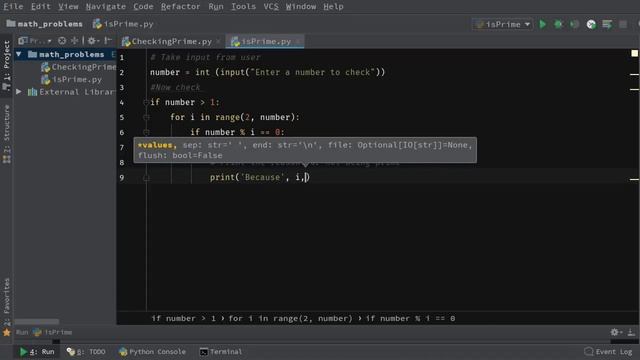Select isPrime.py in the project tree
This screenshot has height=360, width=640.
pyautogui.click(x=71, y=80)
